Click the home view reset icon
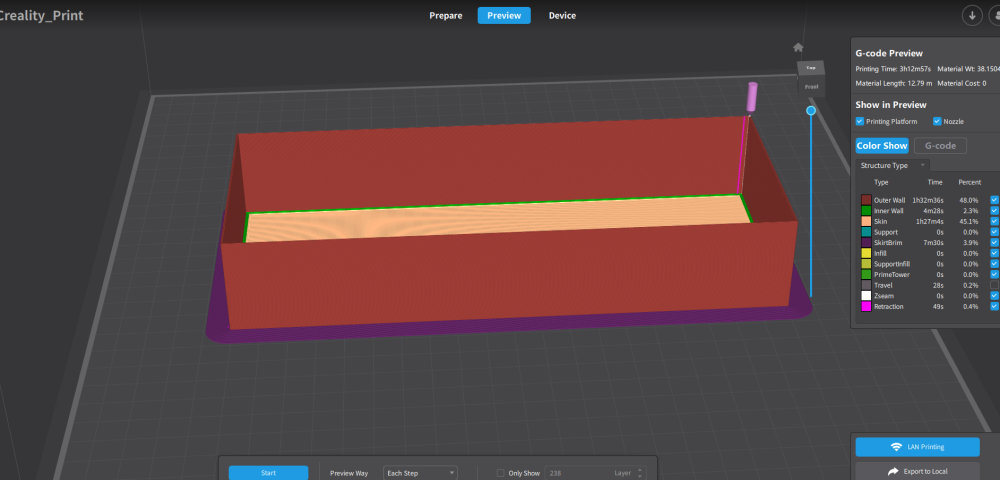This screenshot has width=1000, height=480. [798, 47]
